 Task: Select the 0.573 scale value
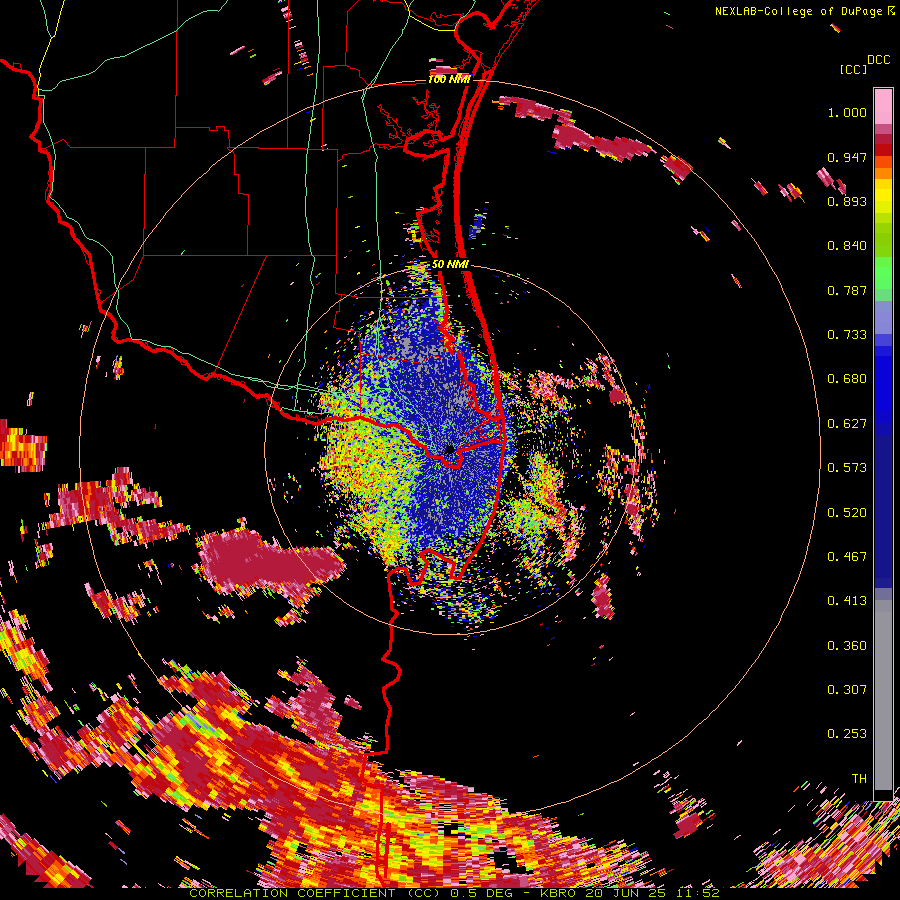click(847, 468)
